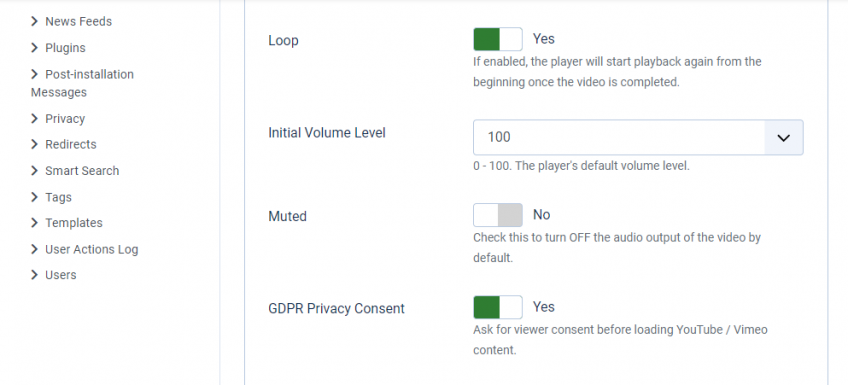Expand the Smart Search chevron

coord(35,171)
